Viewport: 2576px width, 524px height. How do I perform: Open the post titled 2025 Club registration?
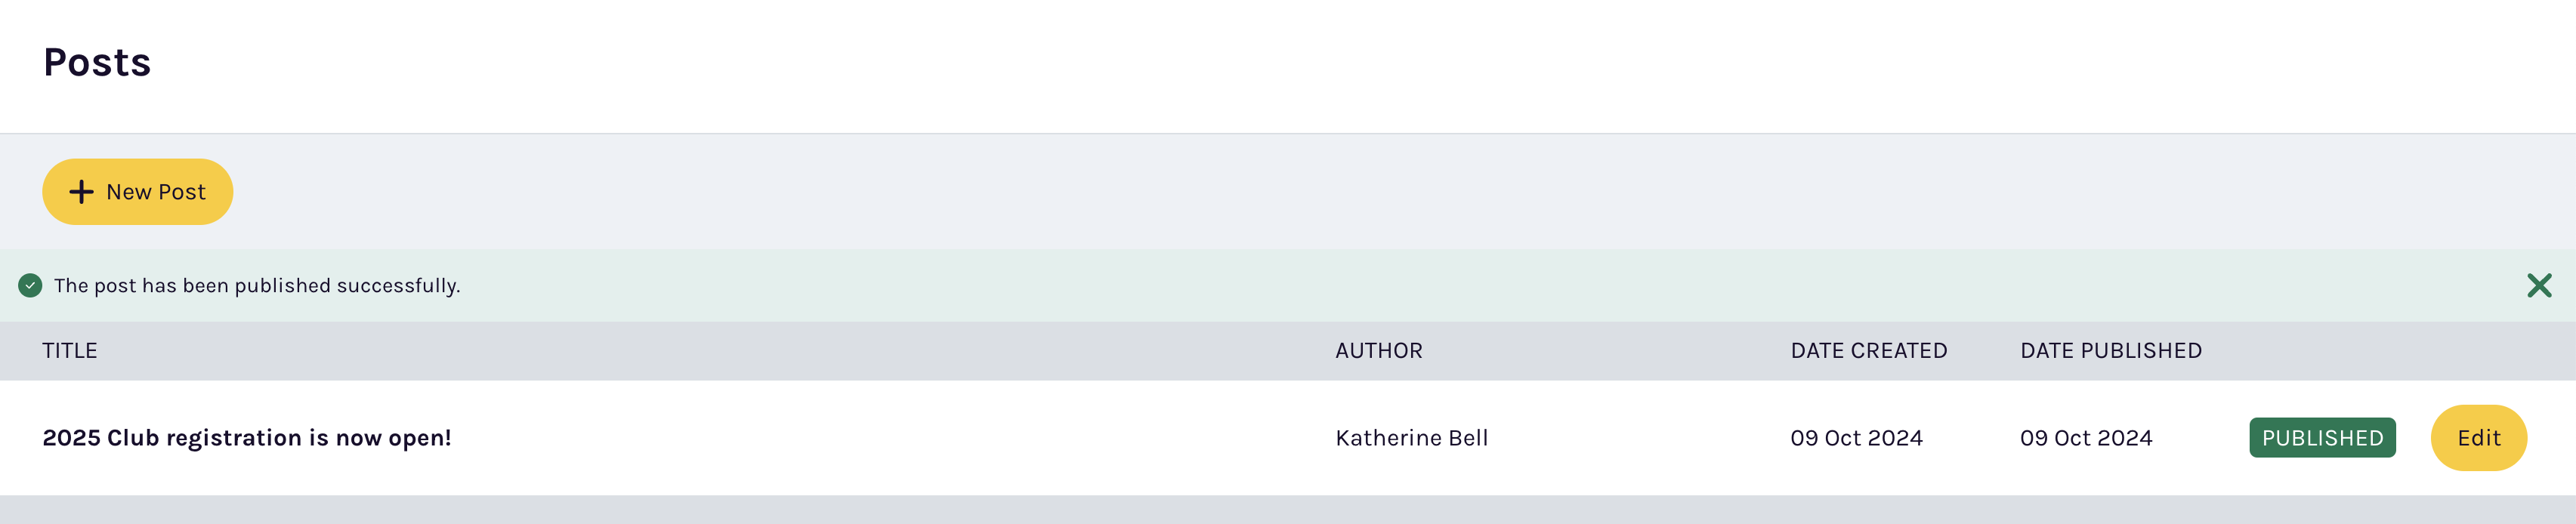pyautogui.click(x=248, y=436)
